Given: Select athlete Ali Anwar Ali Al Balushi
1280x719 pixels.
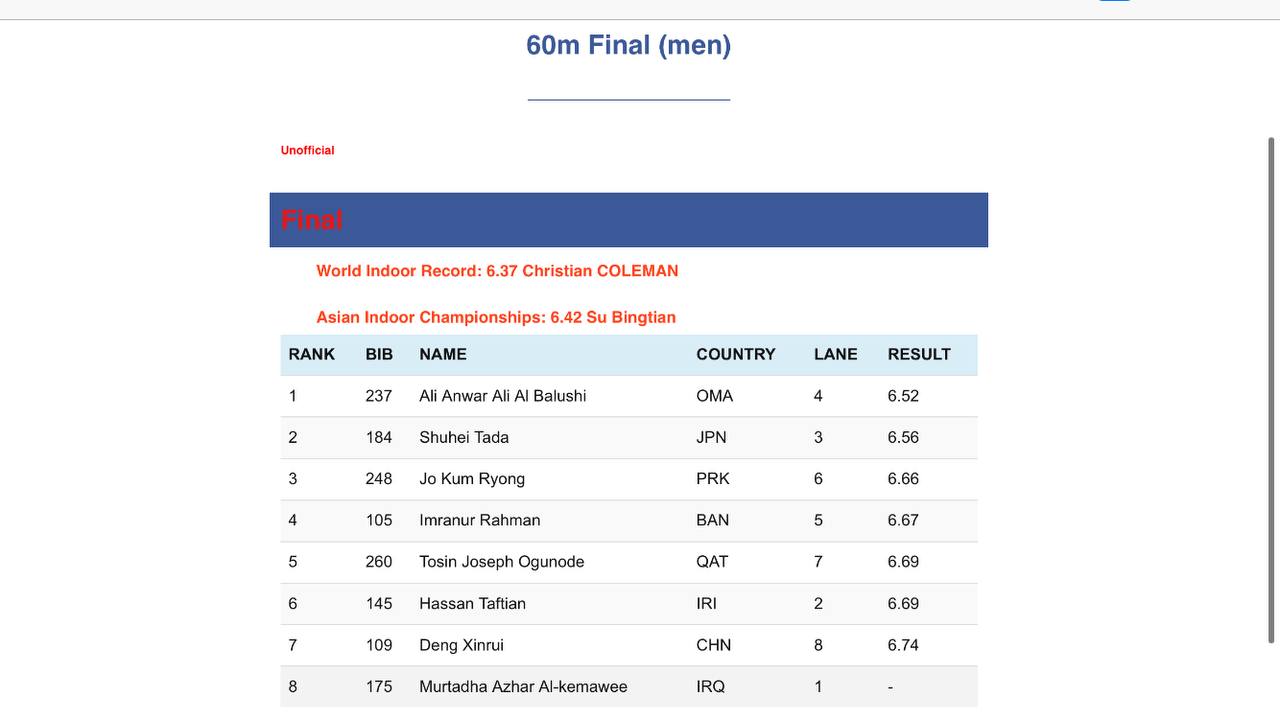Looking at the screenshot, I should (503, 396).
